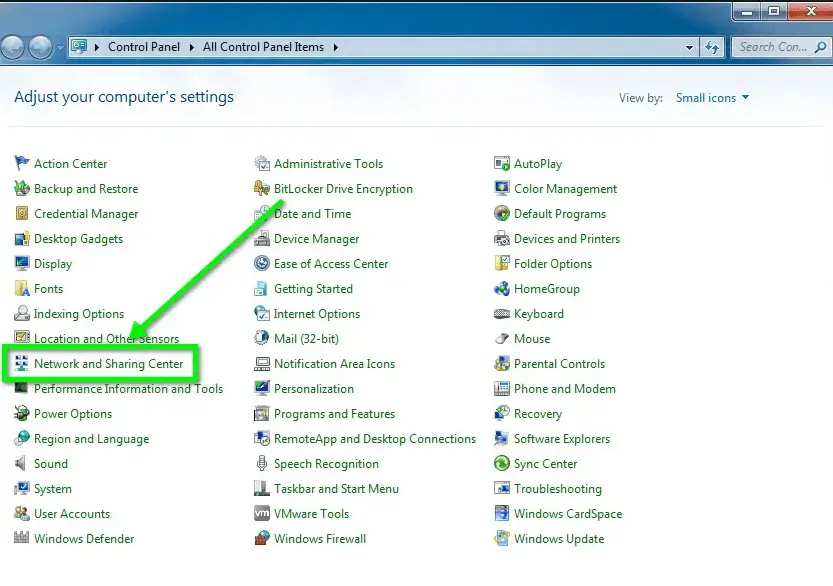Click the Ease of Access Center icon
This screenshot has height=586, width=833.
(262, 263)
